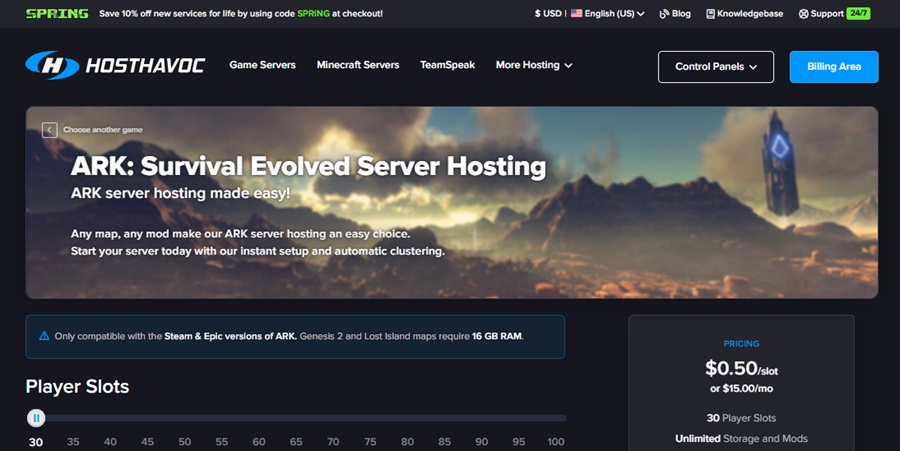The height and width of the screenshot is (451, 900).
Task: Select the 30 slot tick label
Action: click(36, 442)
